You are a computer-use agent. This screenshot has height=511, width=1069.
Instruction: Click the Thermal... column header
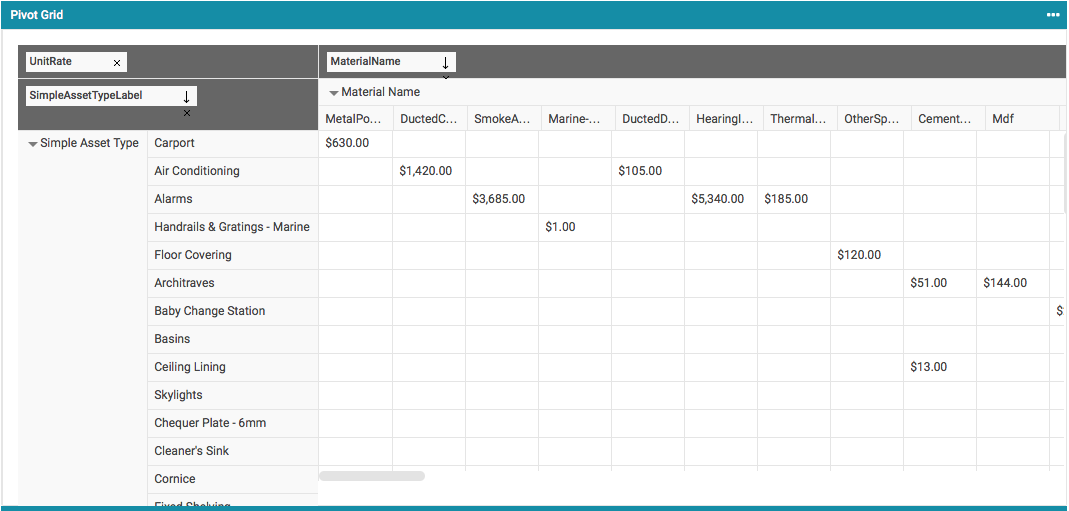coord(800,119)
